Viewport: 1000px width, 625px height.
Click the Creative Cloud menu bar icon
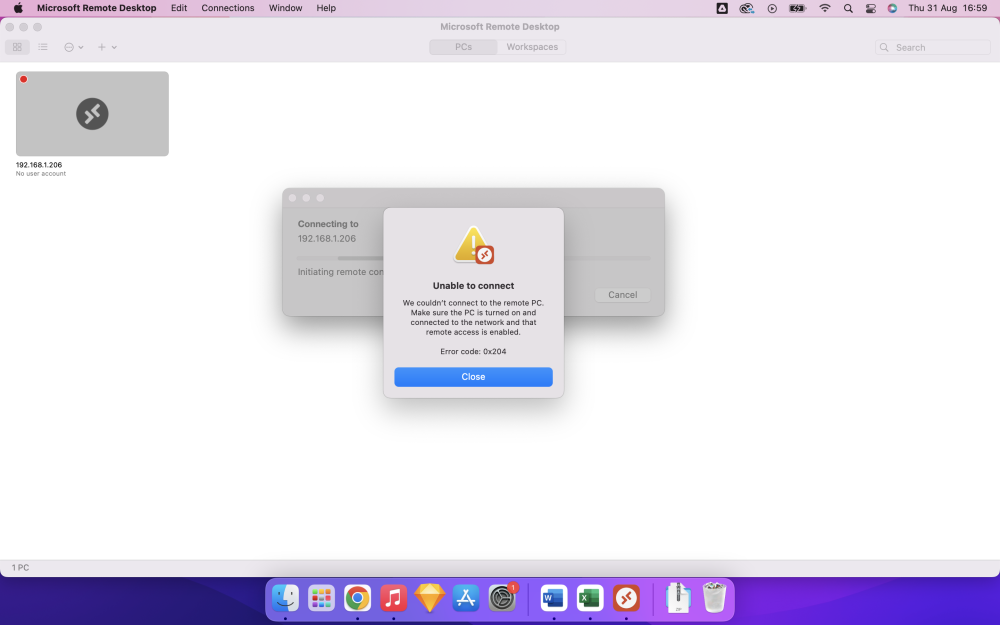pos(746,8)
